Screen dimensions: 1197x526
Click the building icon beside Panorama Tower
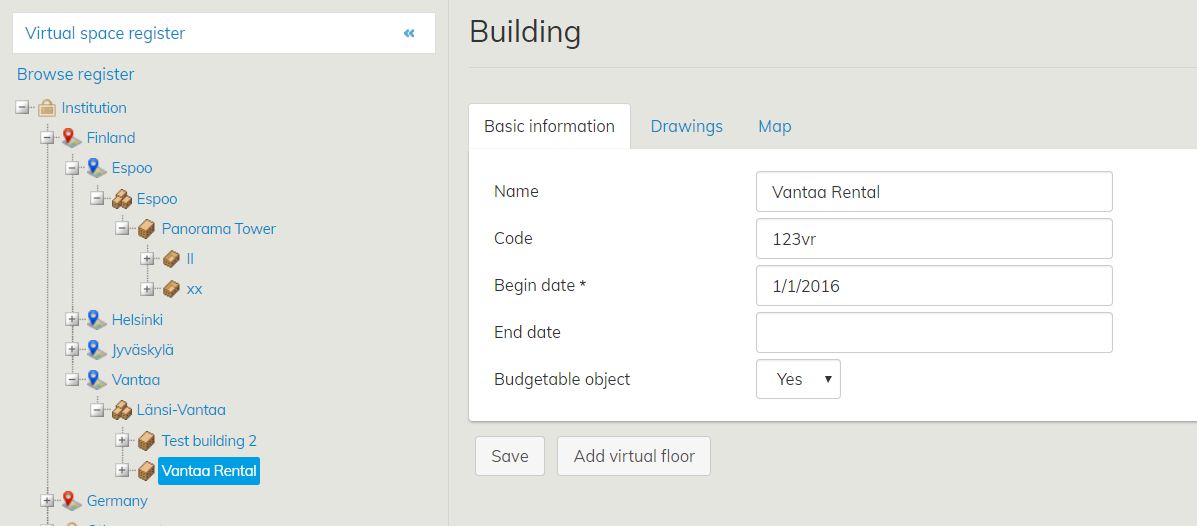146,229
